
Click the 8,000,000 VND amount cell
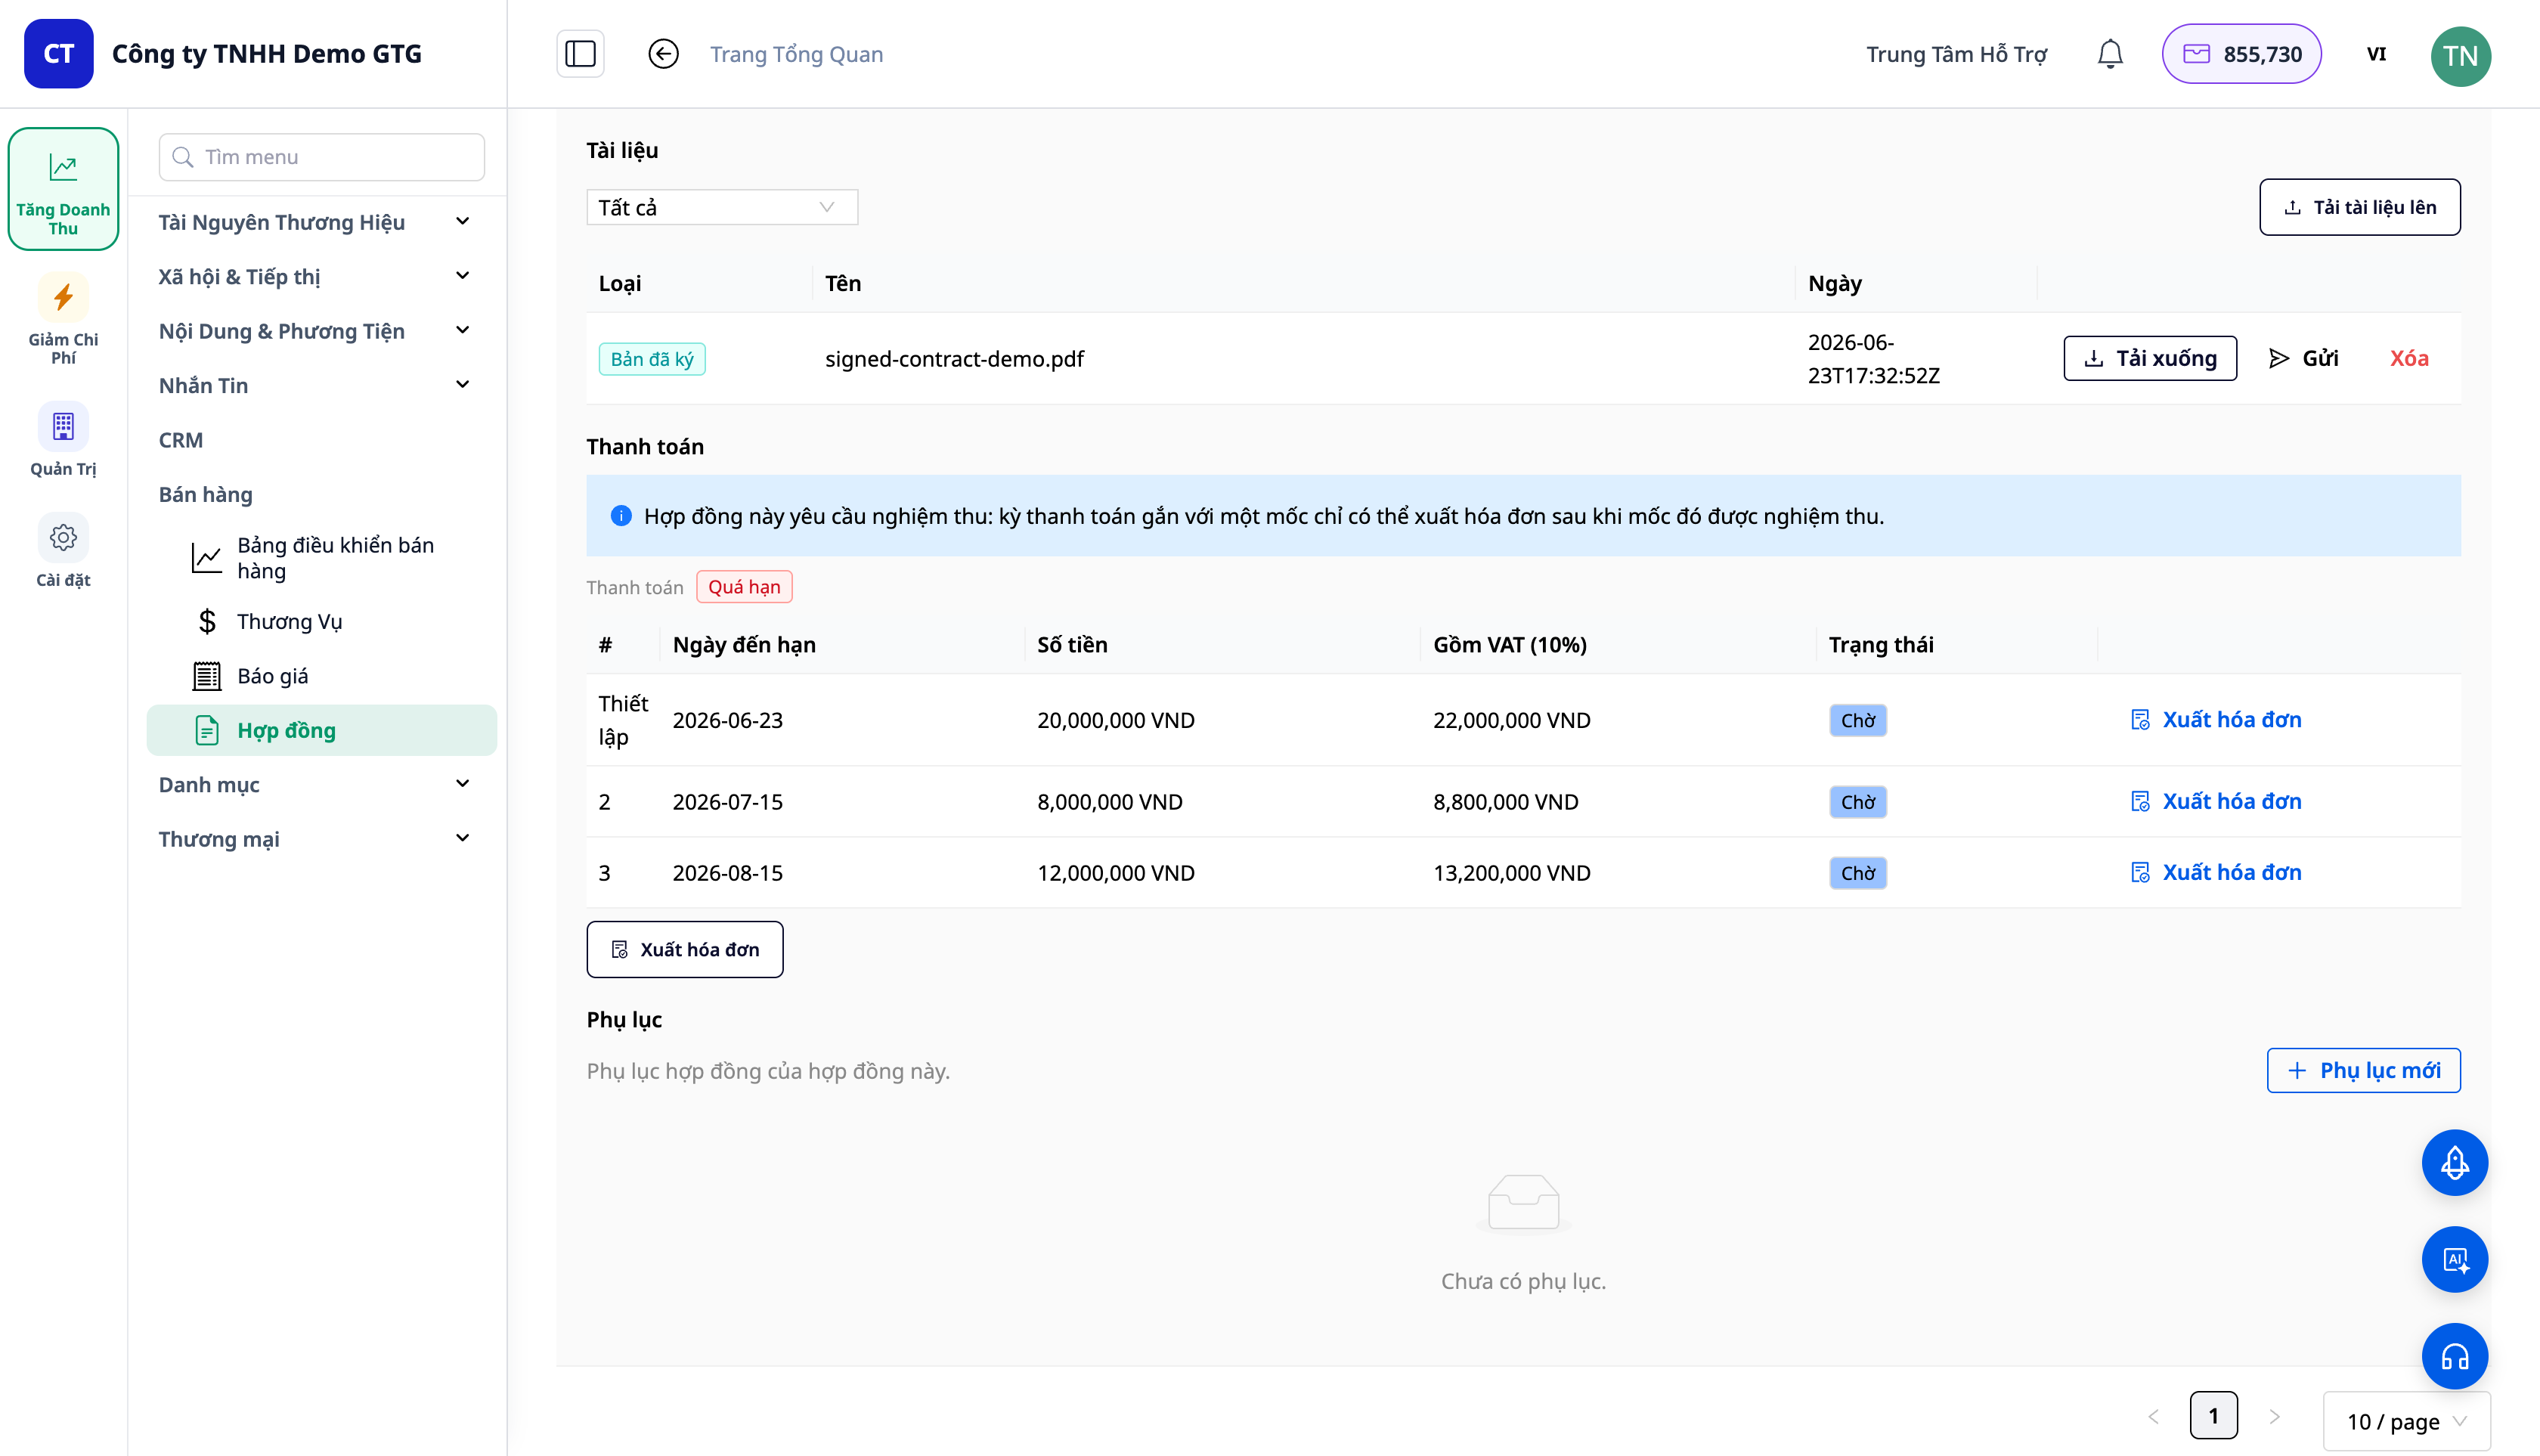pyautogui.click(x=1109, y=802)
